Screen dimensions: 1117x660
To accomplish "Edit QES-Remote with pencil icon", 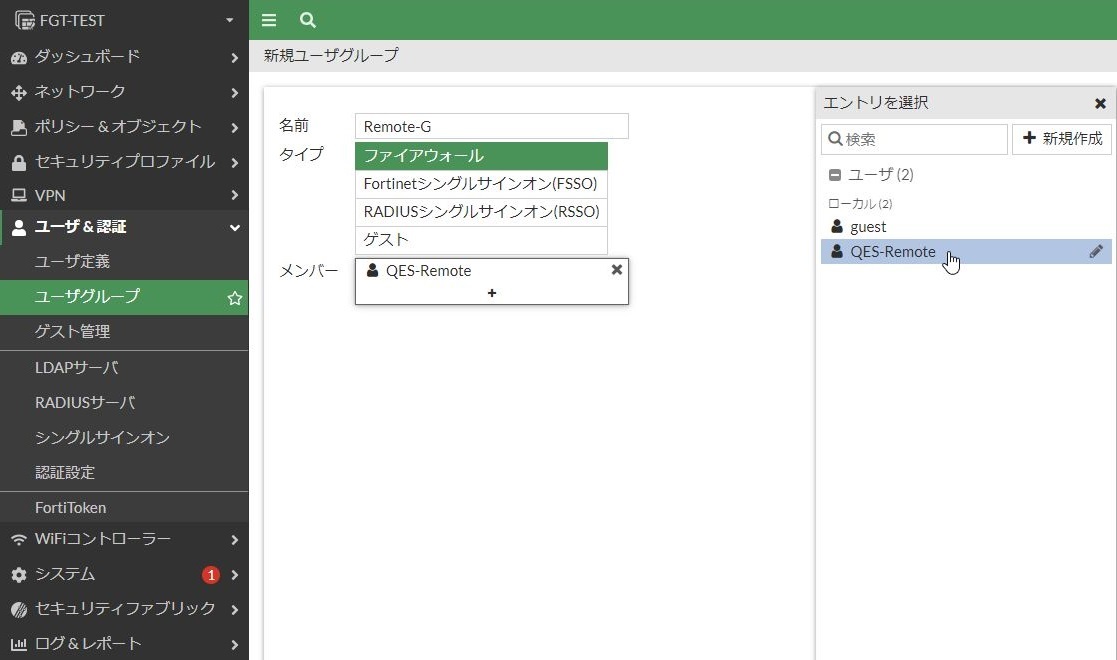I will coord(1096,251).
